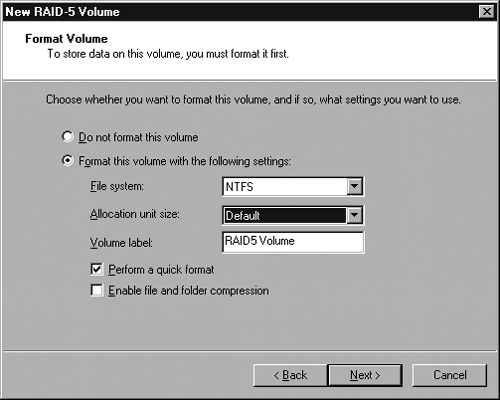Click the Volume label text field
This screenshot has height=400, width=500.
point(293,242)
